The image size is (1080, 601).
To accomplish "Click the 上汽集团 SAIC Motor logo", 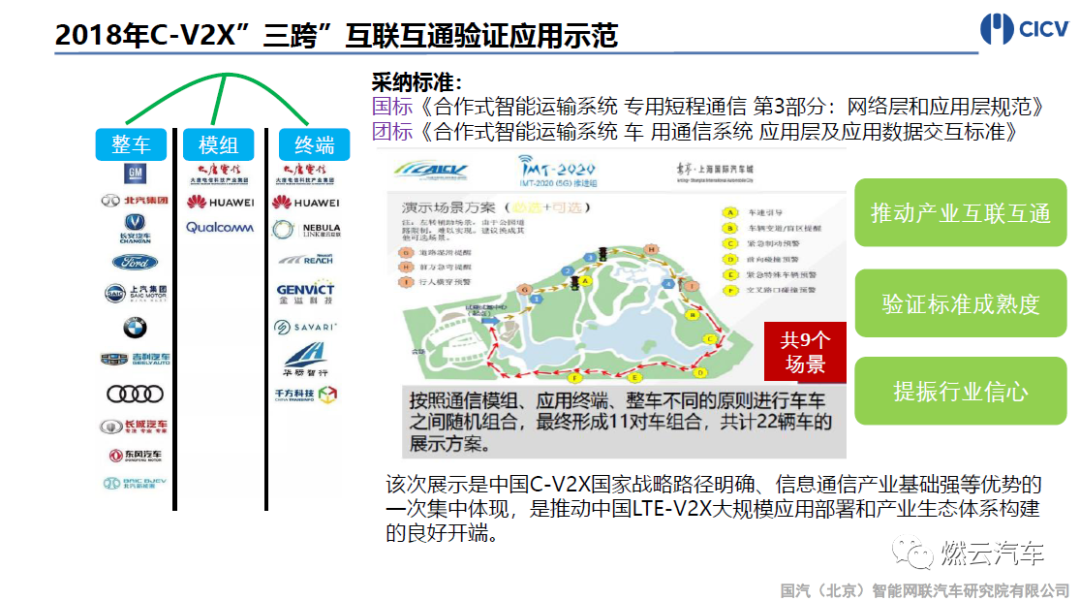I will tap(136, 293).
